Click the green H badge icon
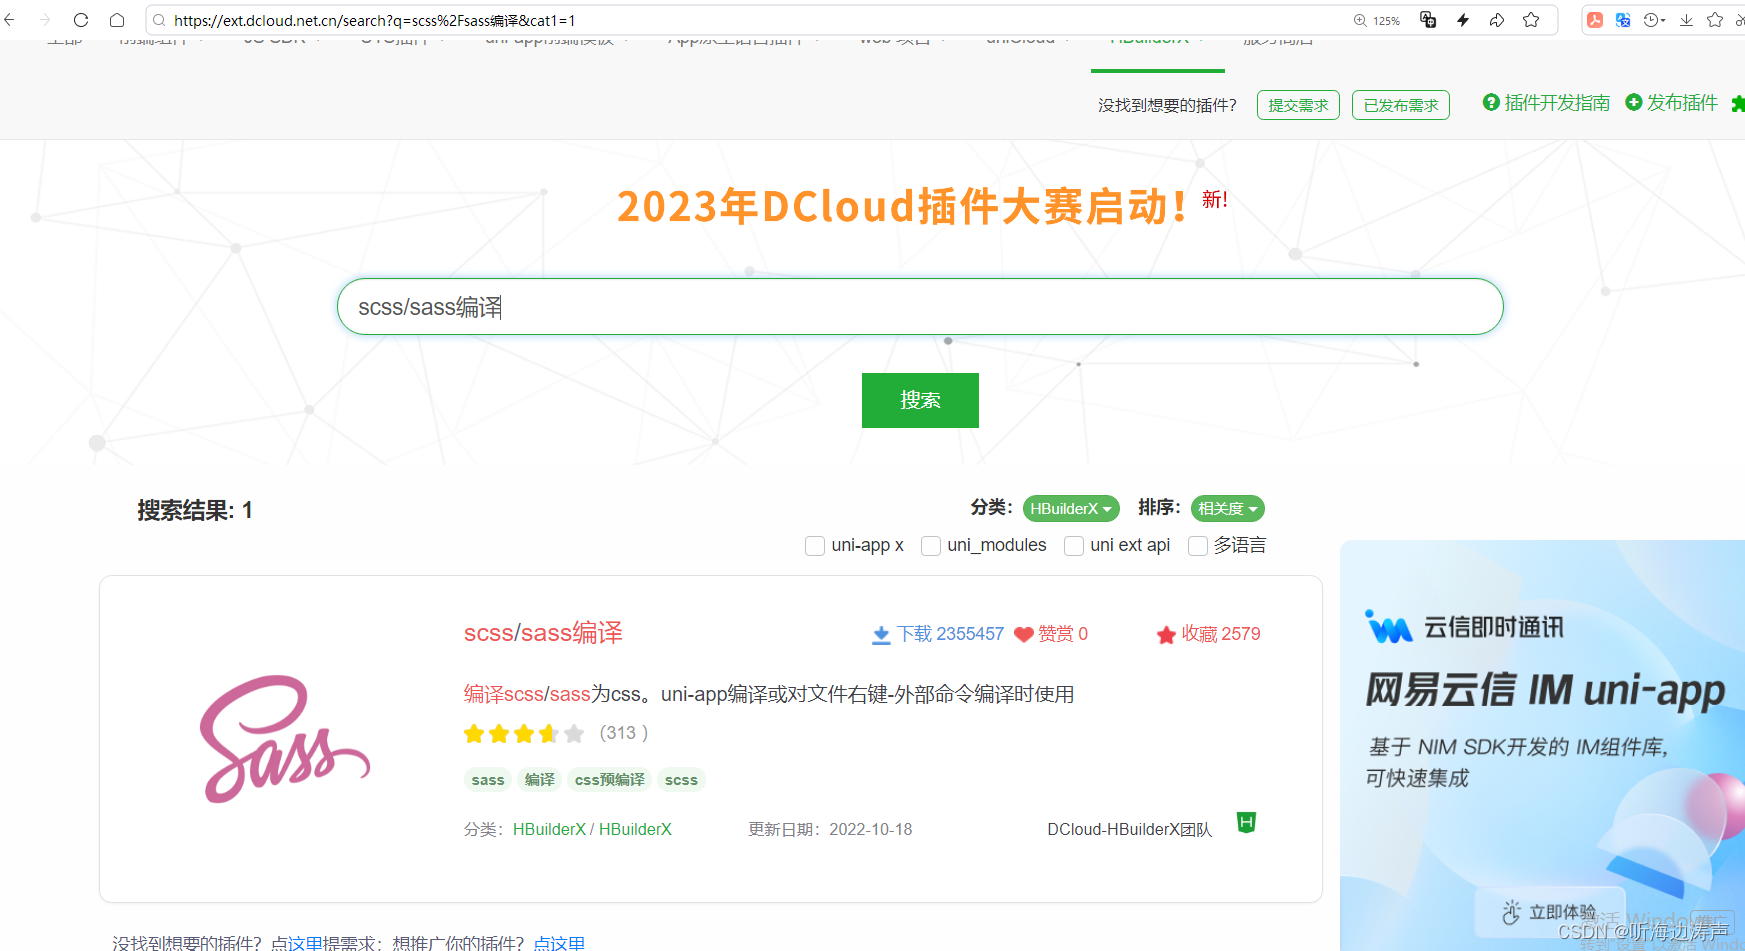 (x=1246, y=823)
